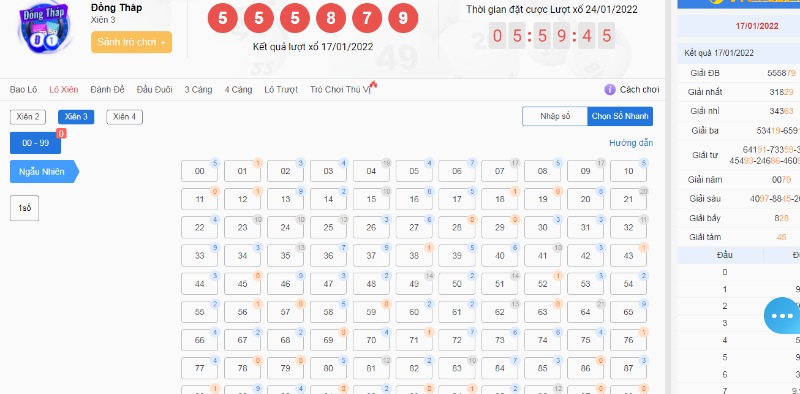Click the Đầu column header

pos(724,255)
